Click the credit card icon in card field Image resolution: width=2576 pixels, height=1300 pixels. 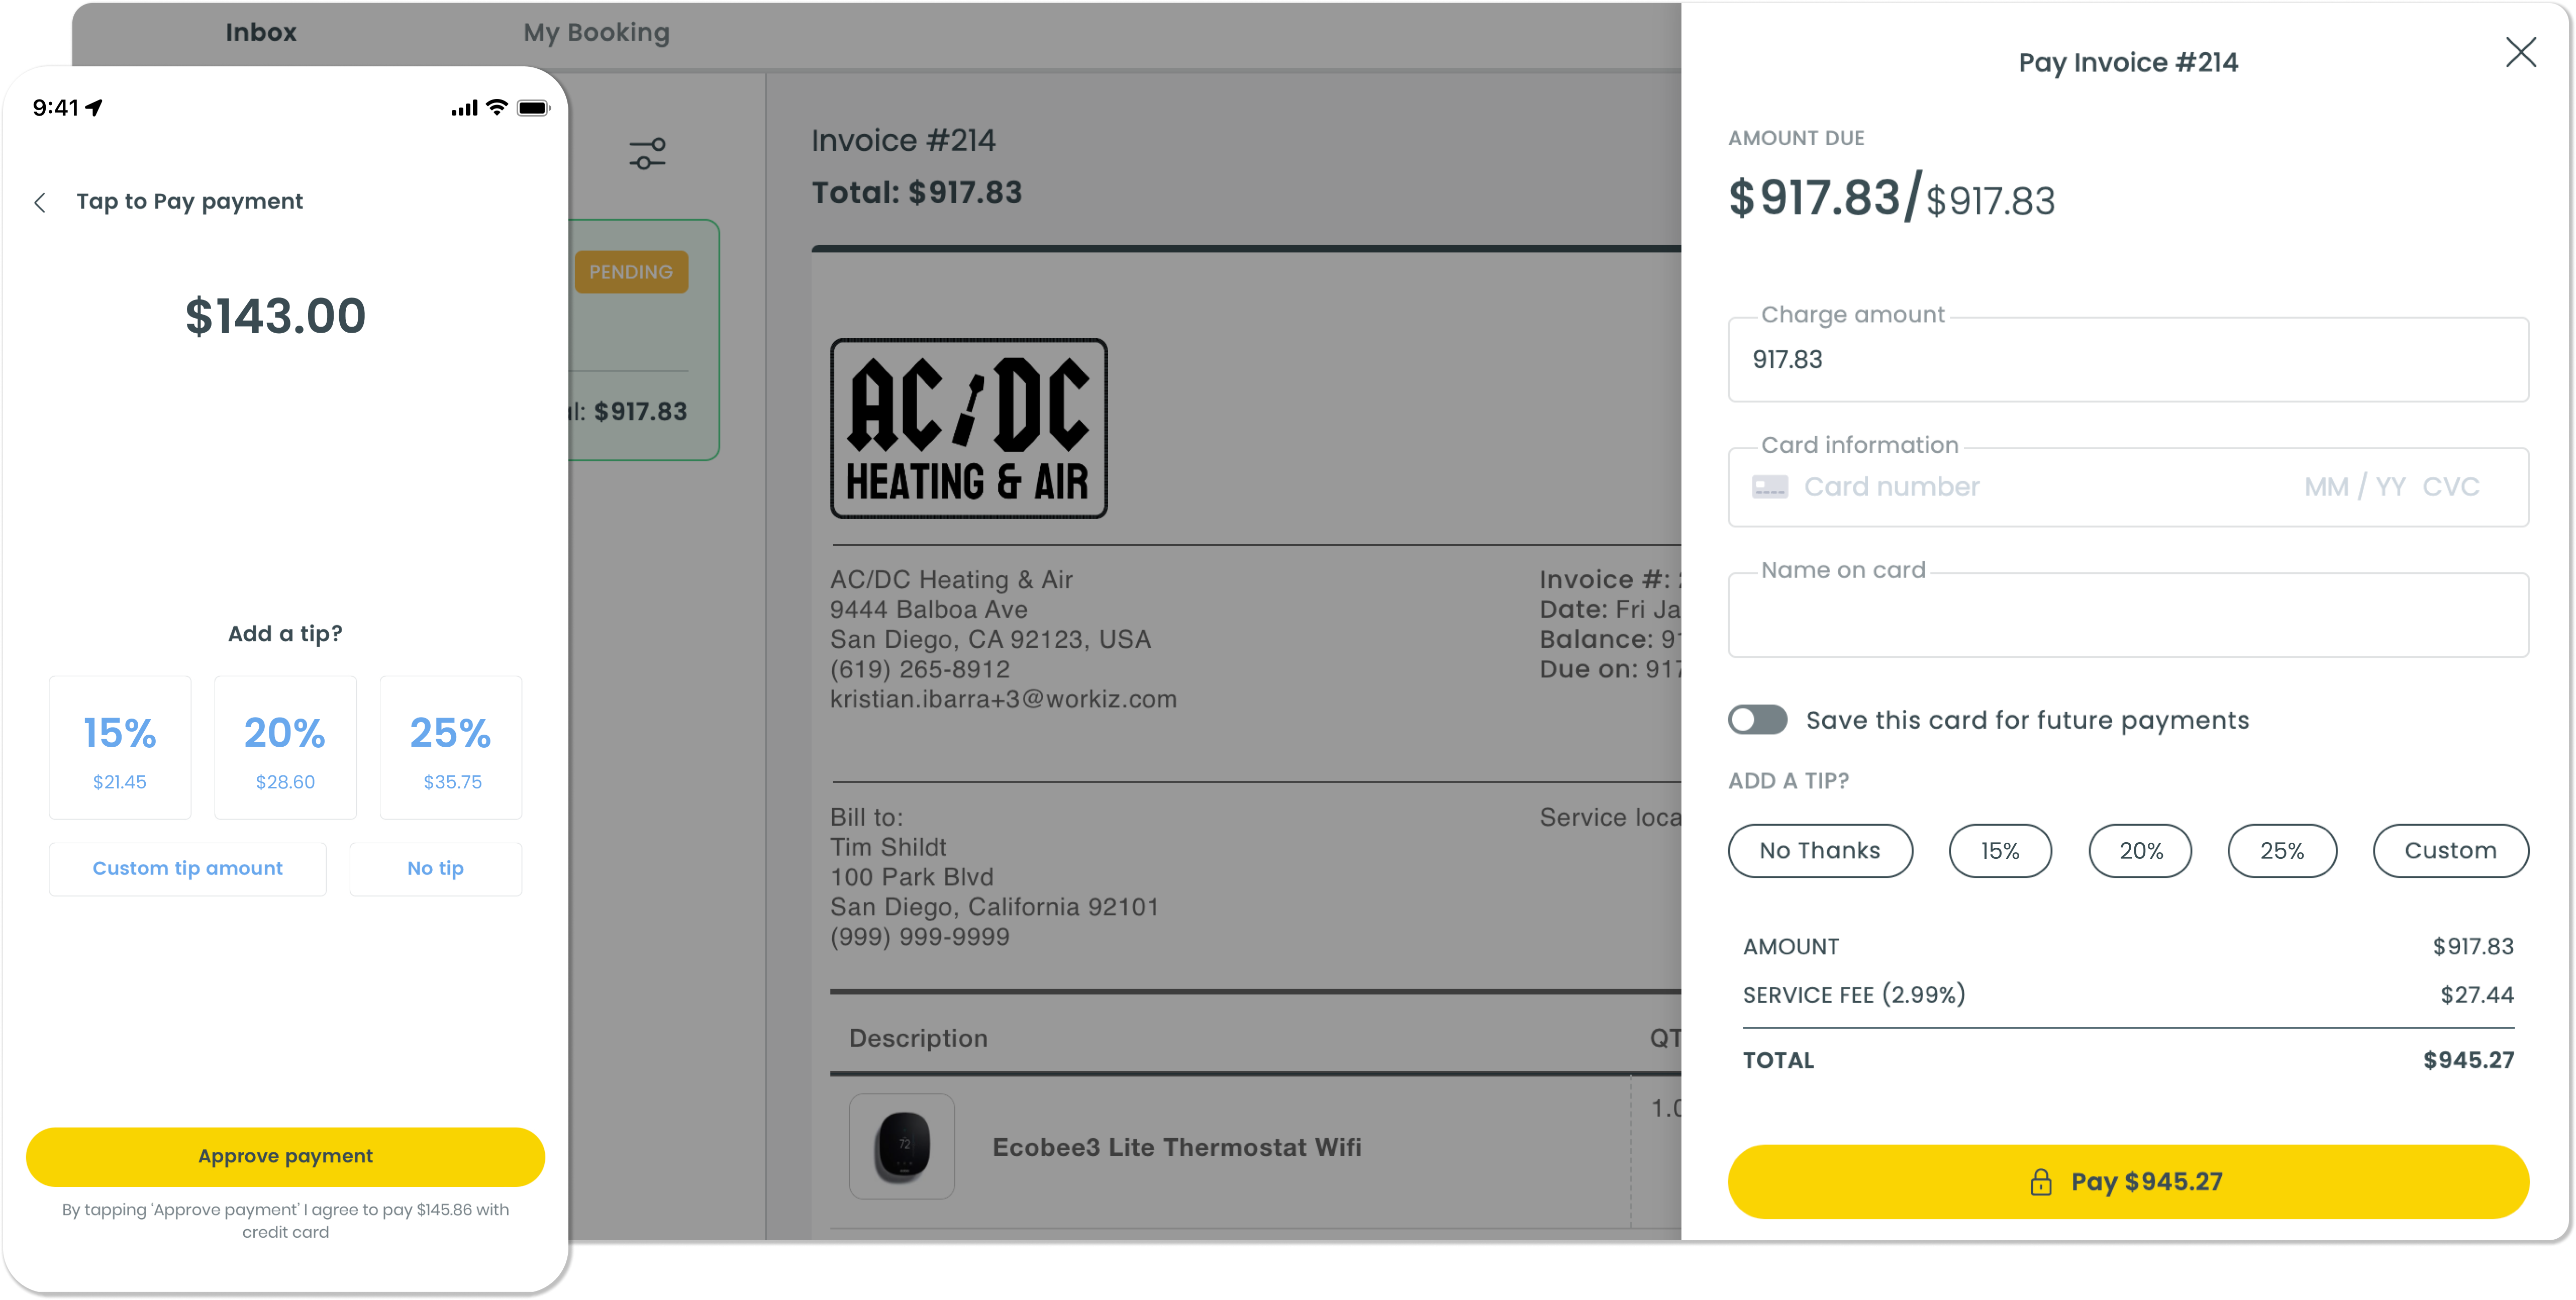tap(1769, 487)
